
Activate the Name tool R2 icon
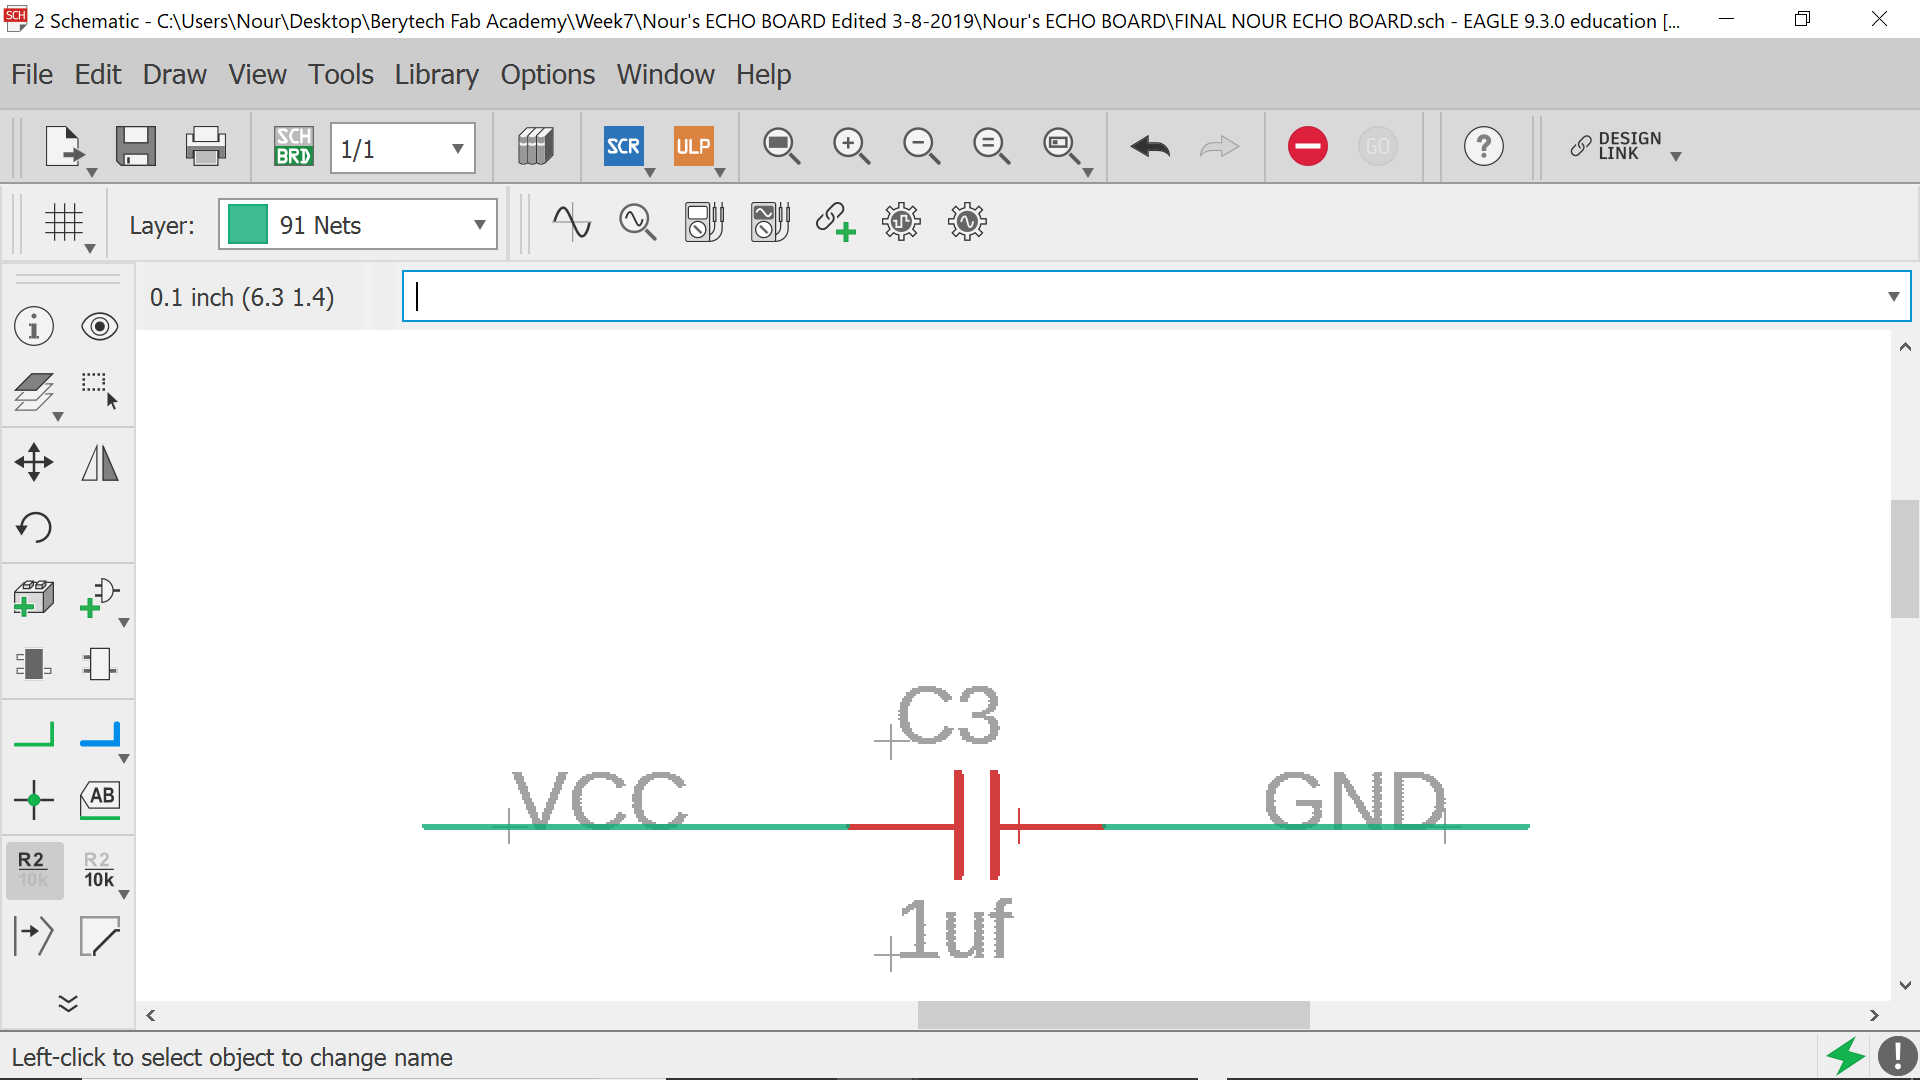(x=33, y=869)
